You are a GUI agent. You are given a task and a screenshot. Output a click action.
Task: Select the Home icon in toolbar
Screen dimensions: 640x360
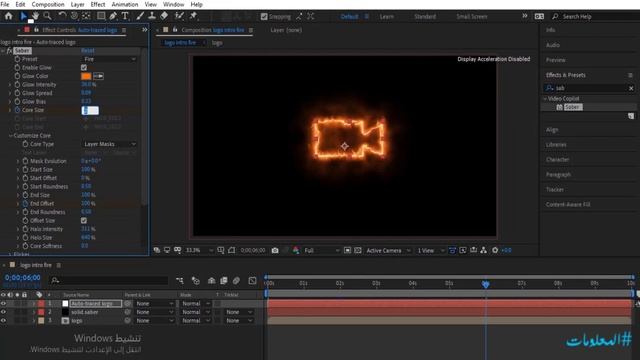(x=9, y=16)
